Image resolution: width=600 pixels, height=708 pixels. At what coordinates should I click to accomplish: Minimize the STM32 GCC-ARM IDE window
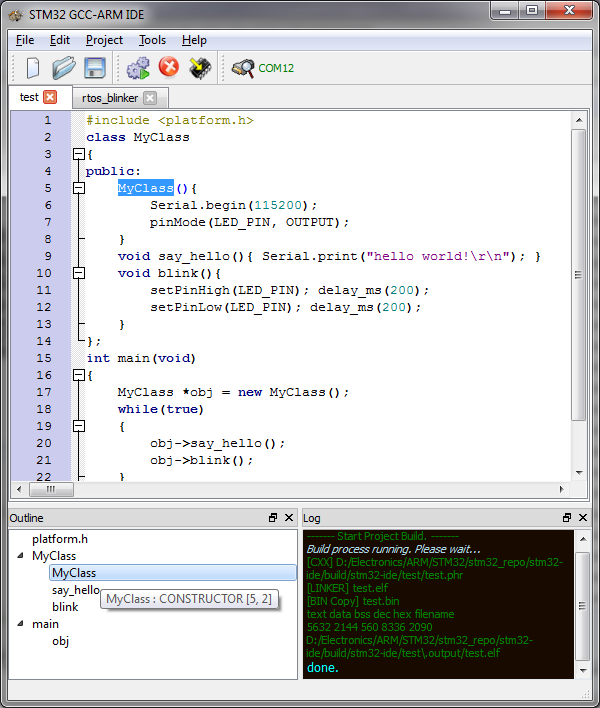point(505,10)
